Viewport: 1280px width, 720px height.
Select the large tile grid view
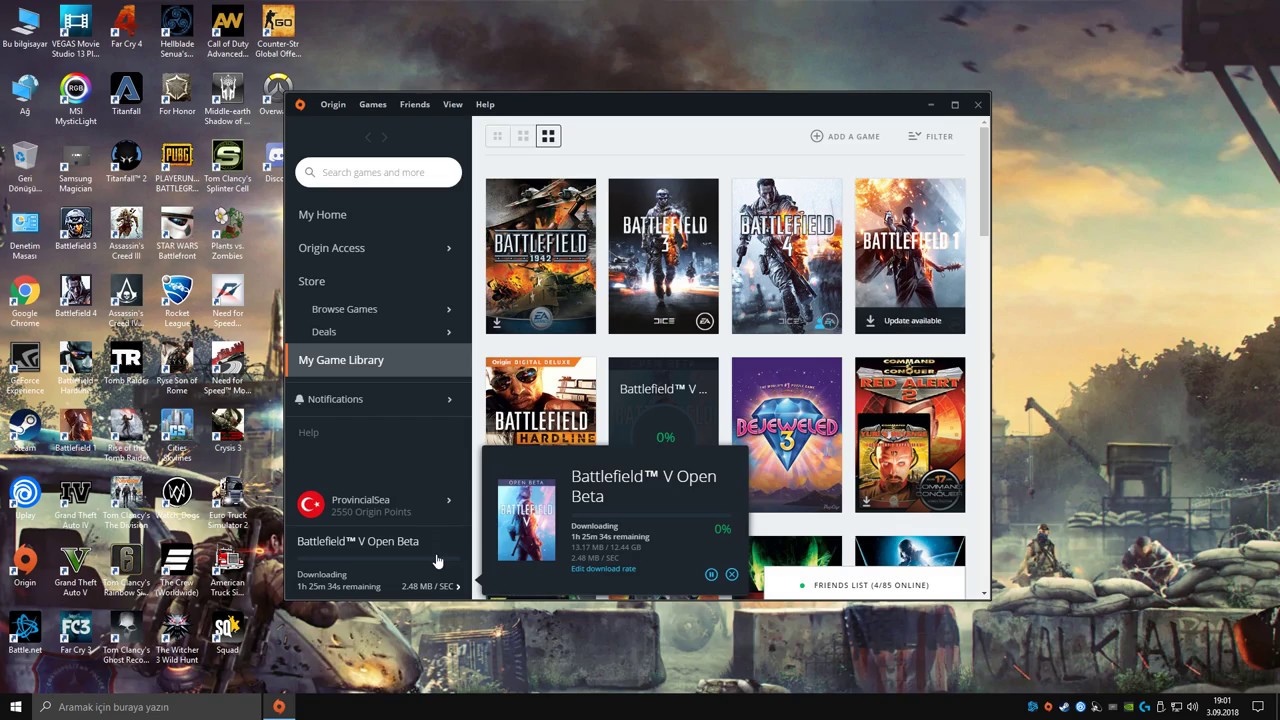click(x=548, y=136)
